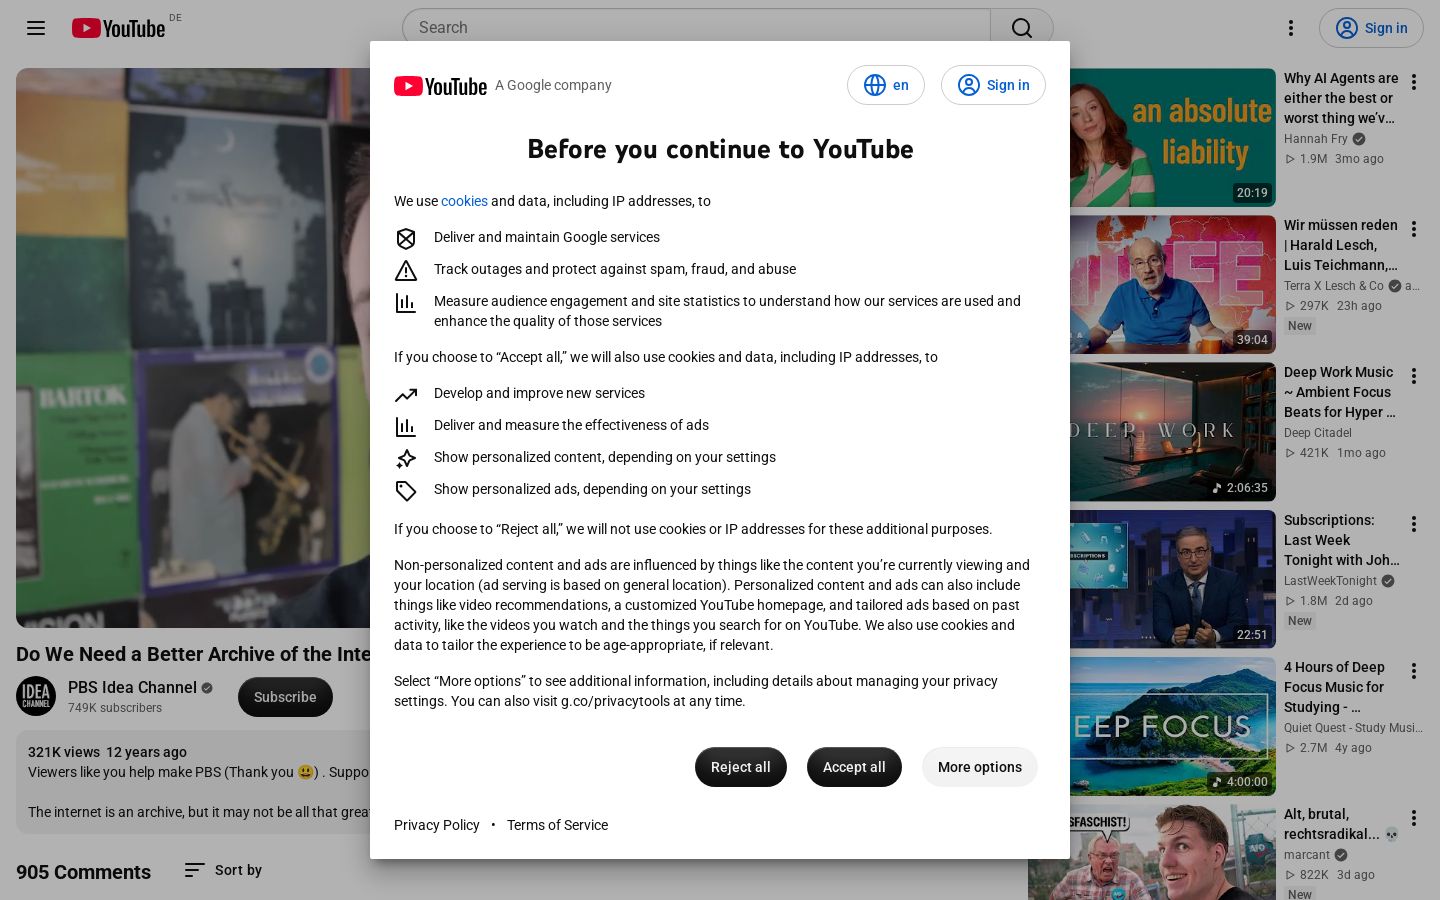Image resolution: width=1440 pixels, height=900 pixels.
Task: Open the 'en' language selector
Action: [886, 85]
